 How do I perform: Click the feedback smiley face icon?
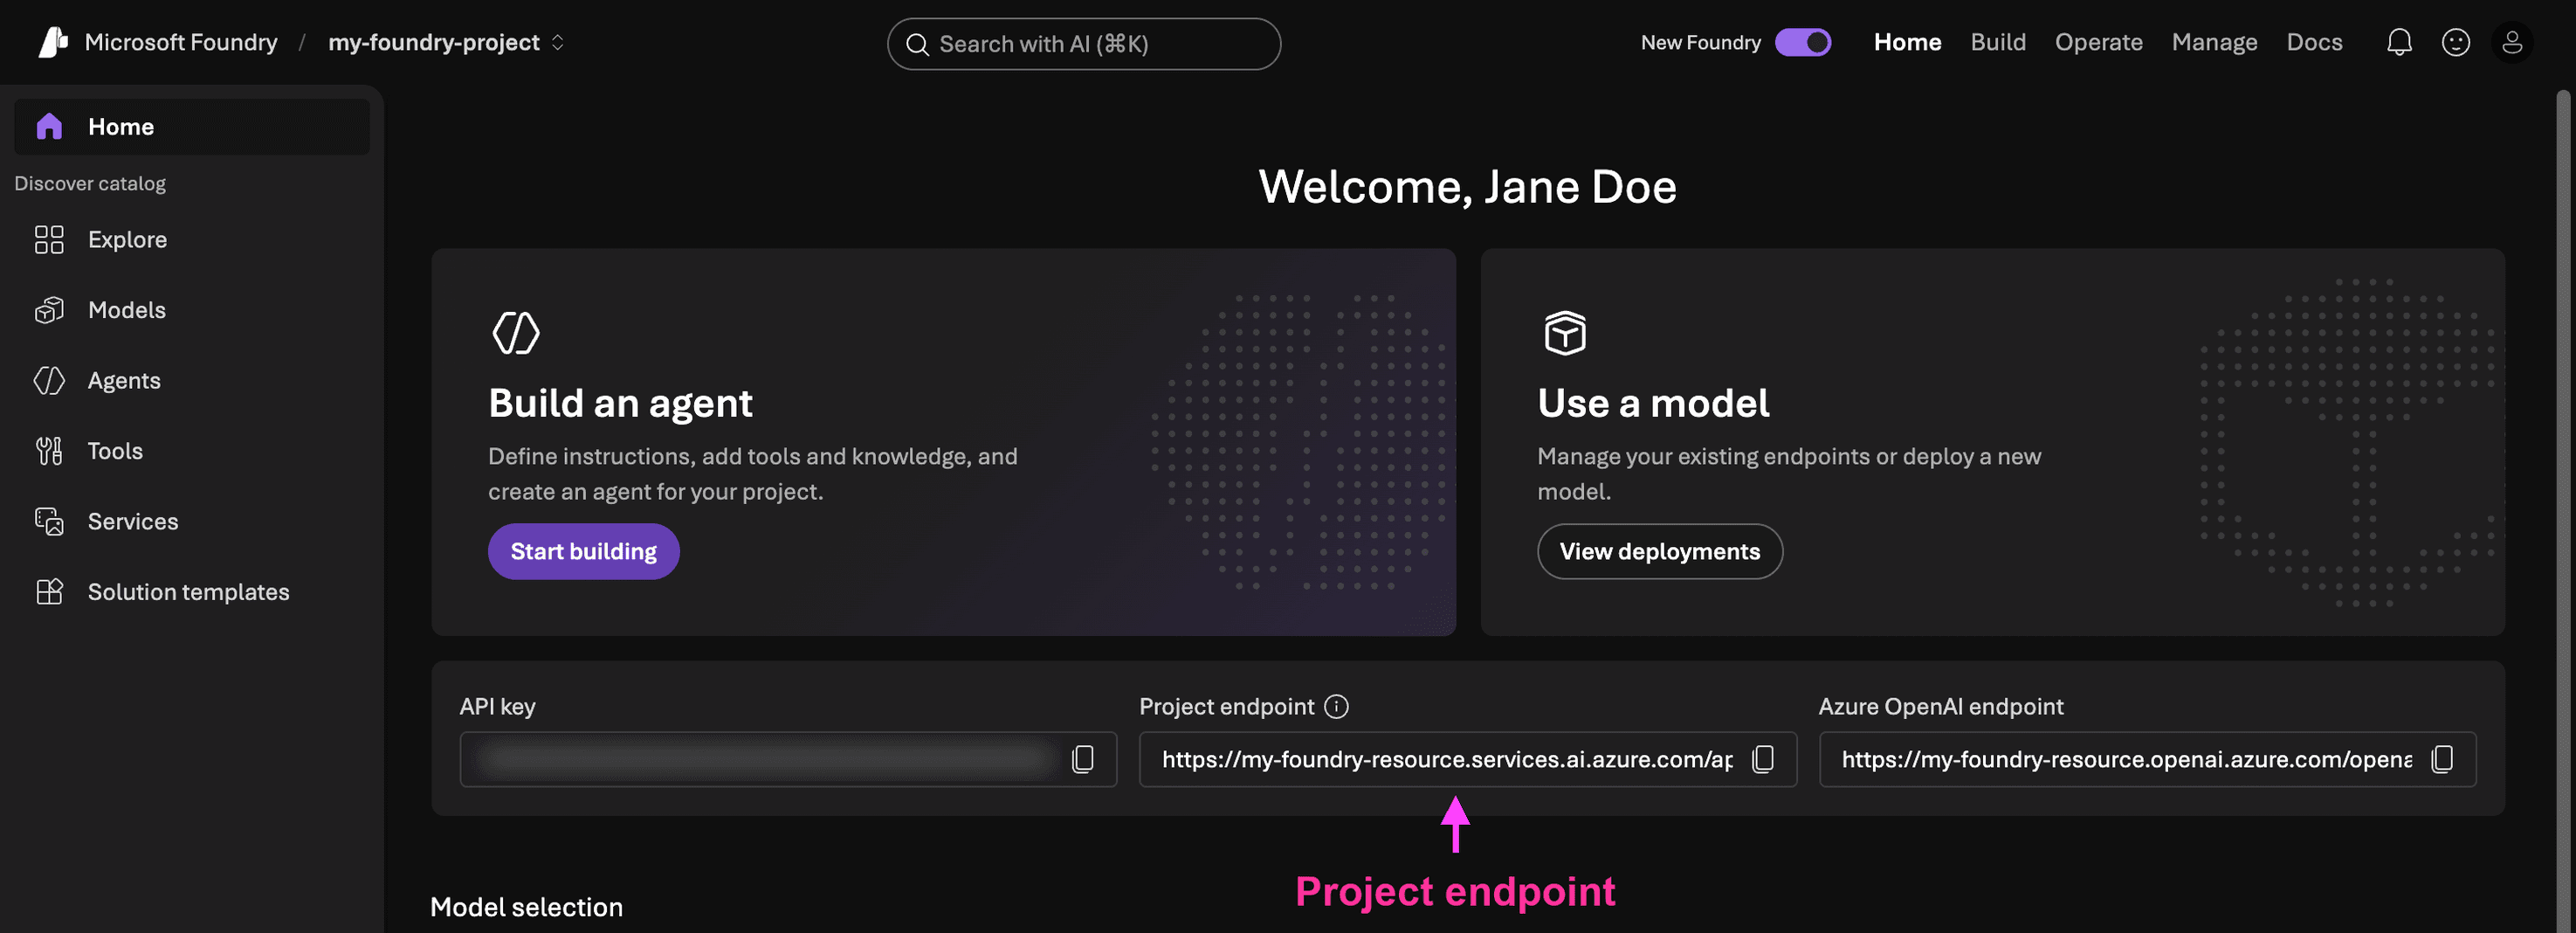click(2455, 42)
